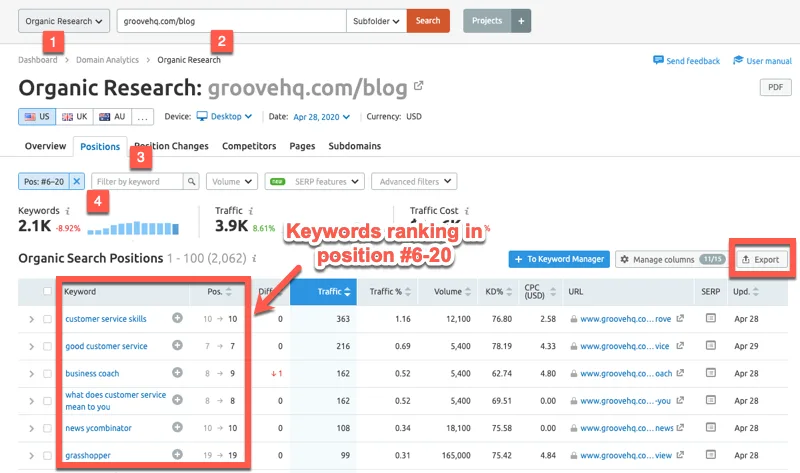Viewport: 800px width, 473px height.
Task: Open external URL icon in business coach row
Action: click(680, 373)
